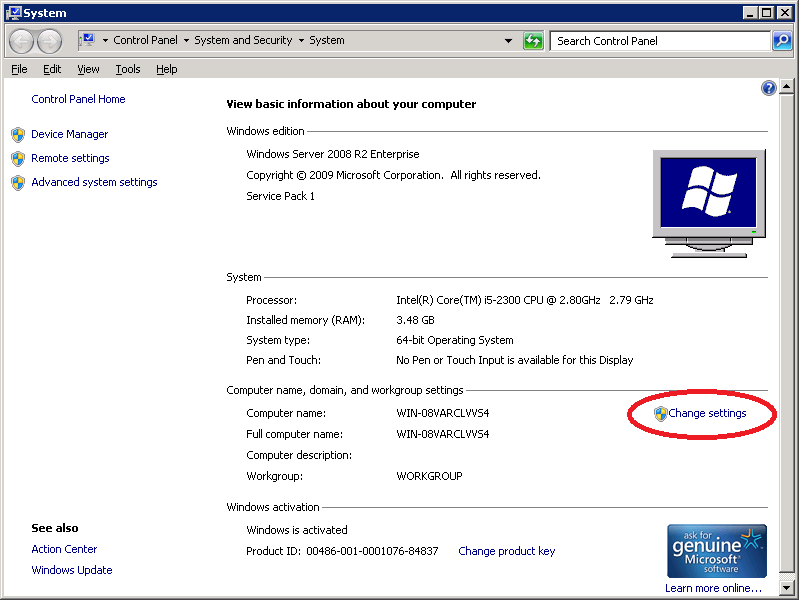Open Action Center link
Screen dimensions: 799x600
(x=64, y=549)
